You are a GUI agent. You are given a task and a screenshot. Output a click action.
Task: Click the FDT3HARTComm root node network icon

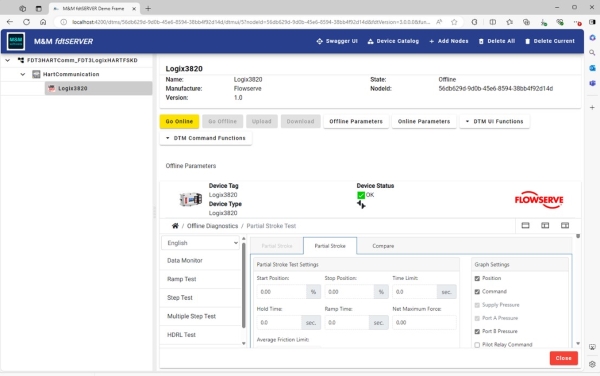[x=21, y=60]
